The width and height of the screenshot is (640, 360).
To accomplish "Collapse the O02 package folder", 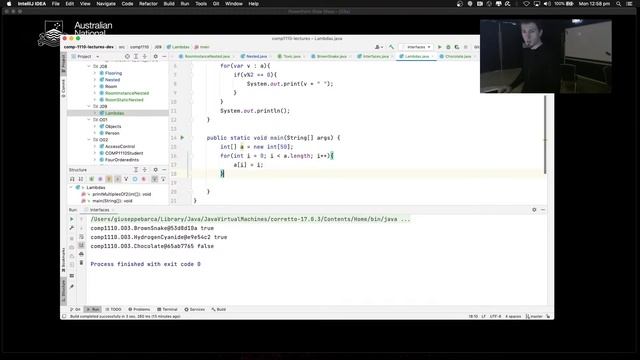I will [89, 140].
